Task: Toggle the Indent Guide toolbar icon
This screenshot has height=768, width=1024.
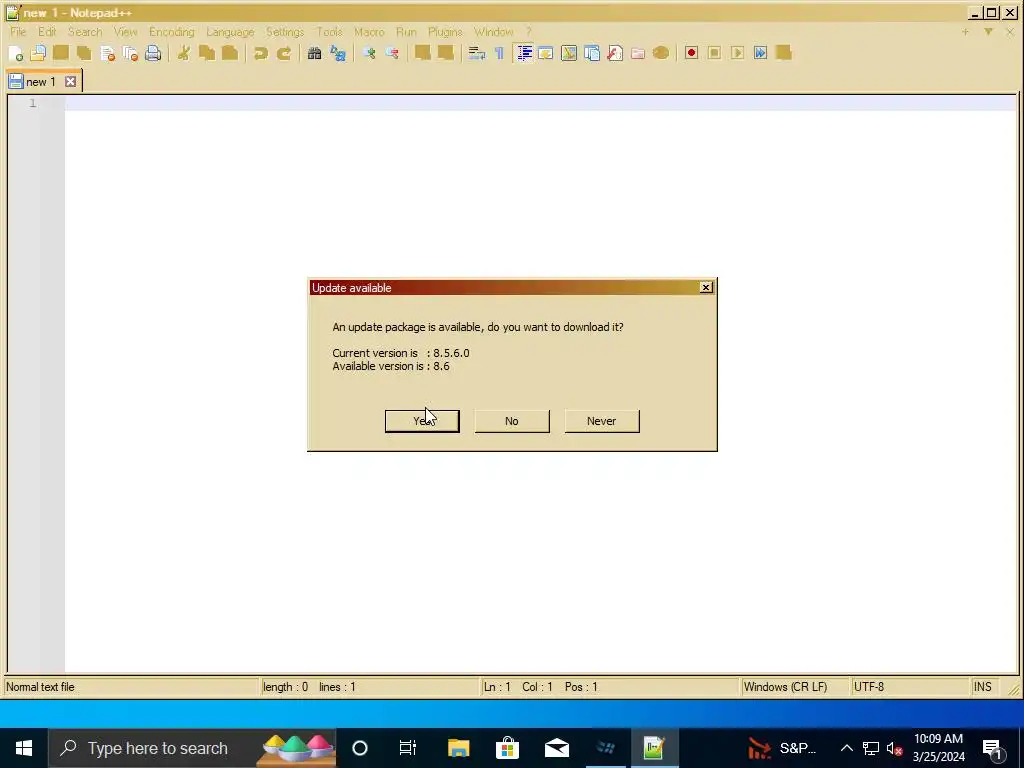Action: click(524, 54)
